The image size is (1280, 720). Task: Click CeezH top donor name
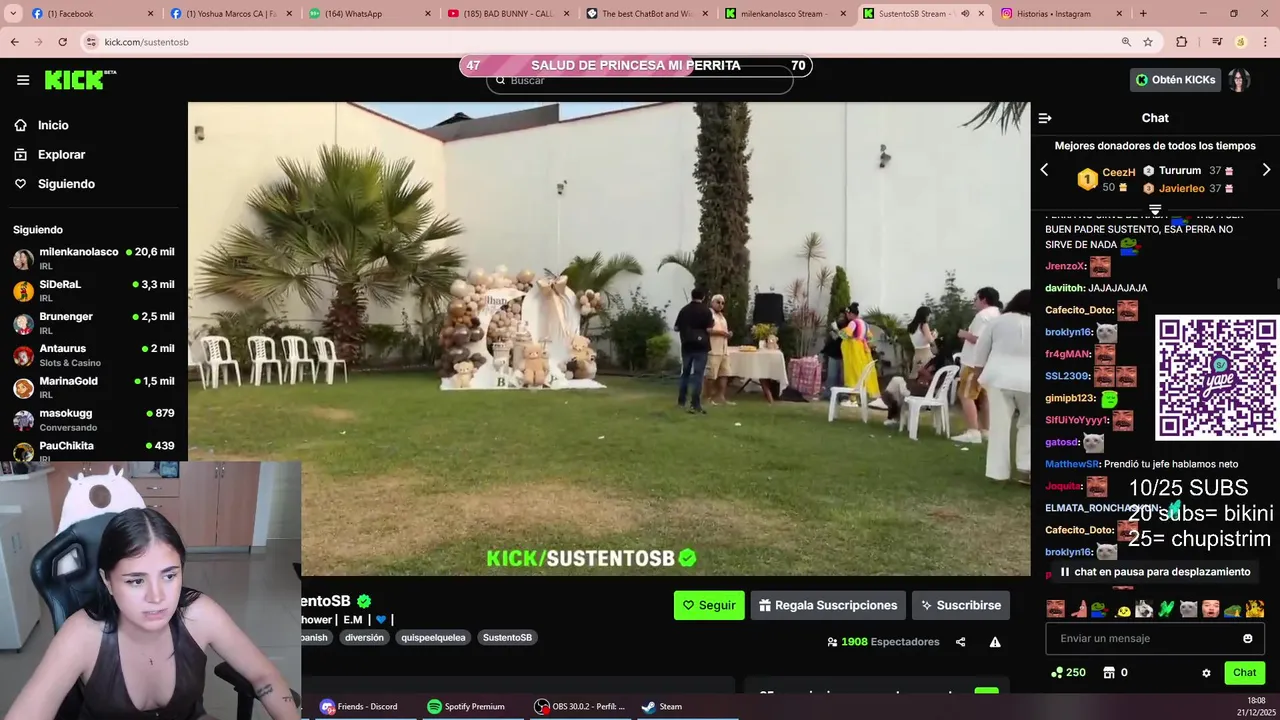click(x=1118, y=173)
